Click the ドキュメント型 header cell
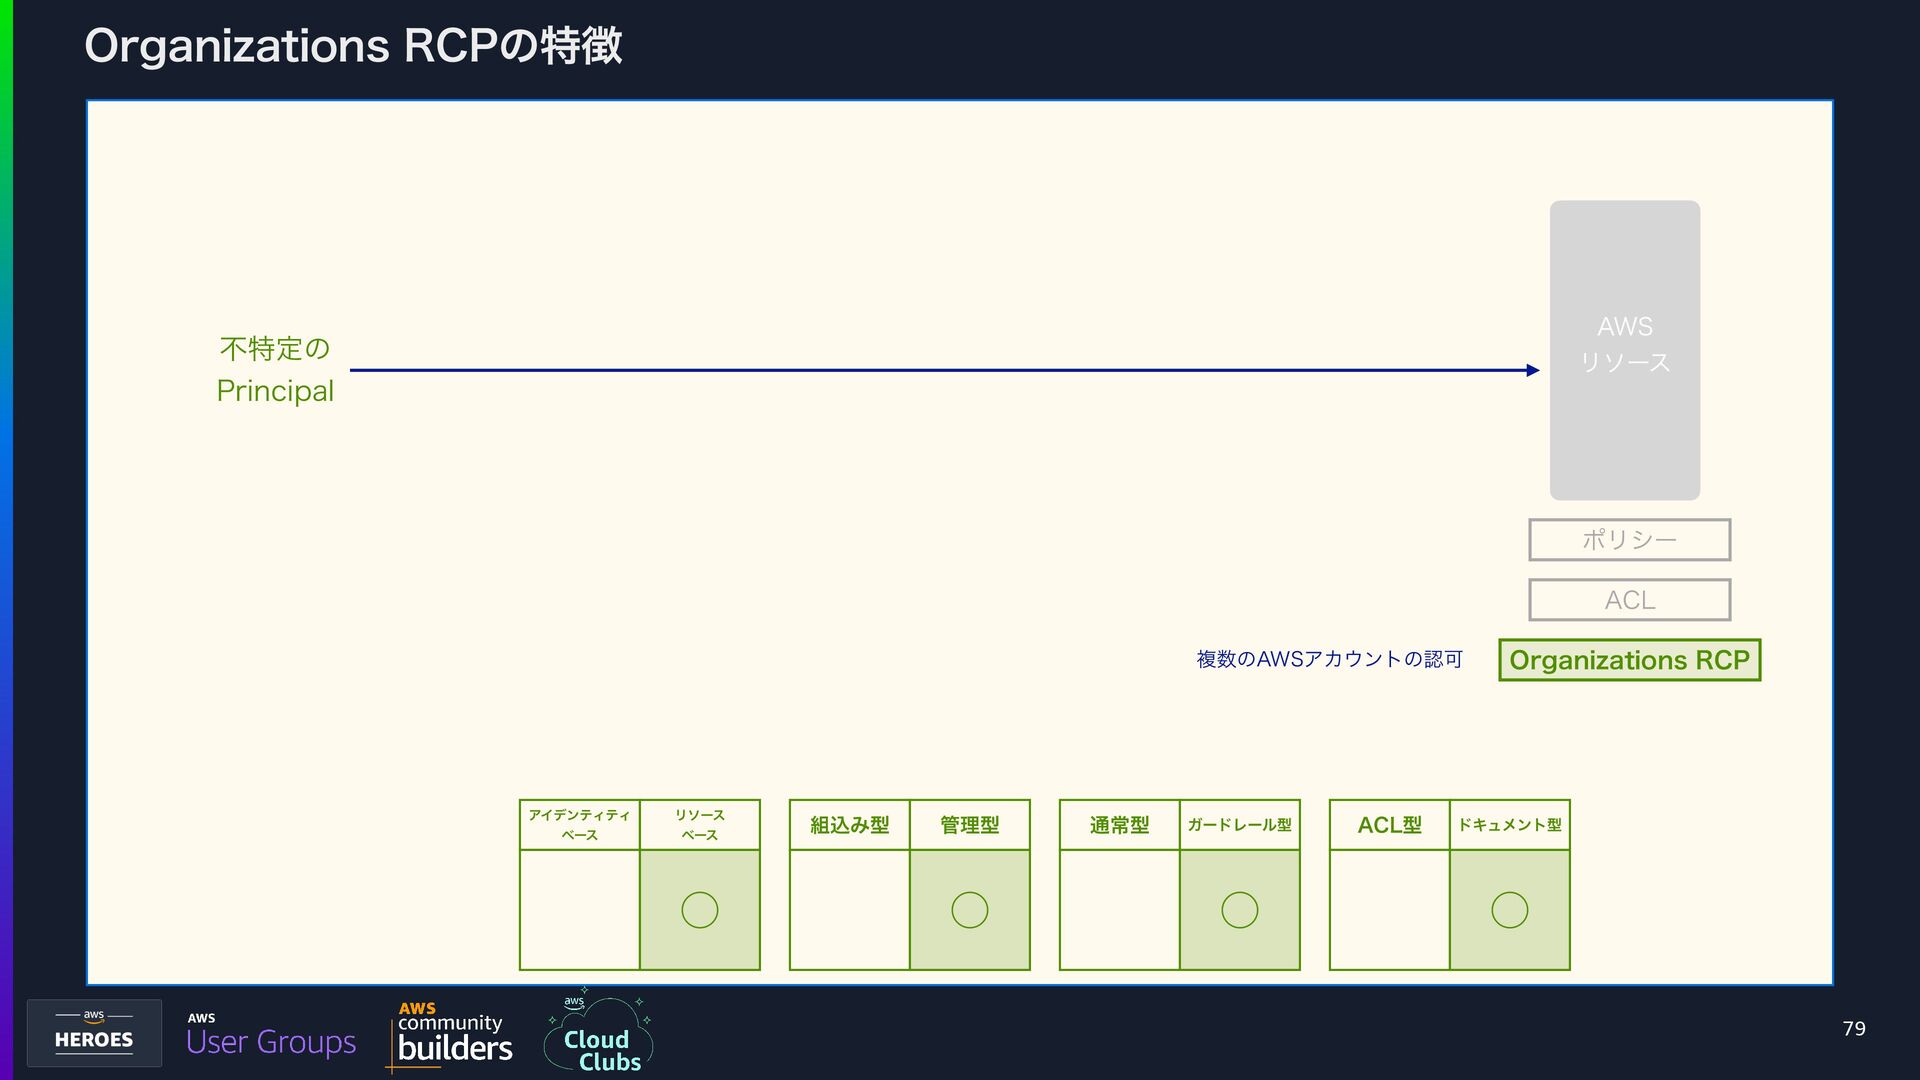The height and width of the screenshot is (1080, 1920). click(x=1510, y=825)
